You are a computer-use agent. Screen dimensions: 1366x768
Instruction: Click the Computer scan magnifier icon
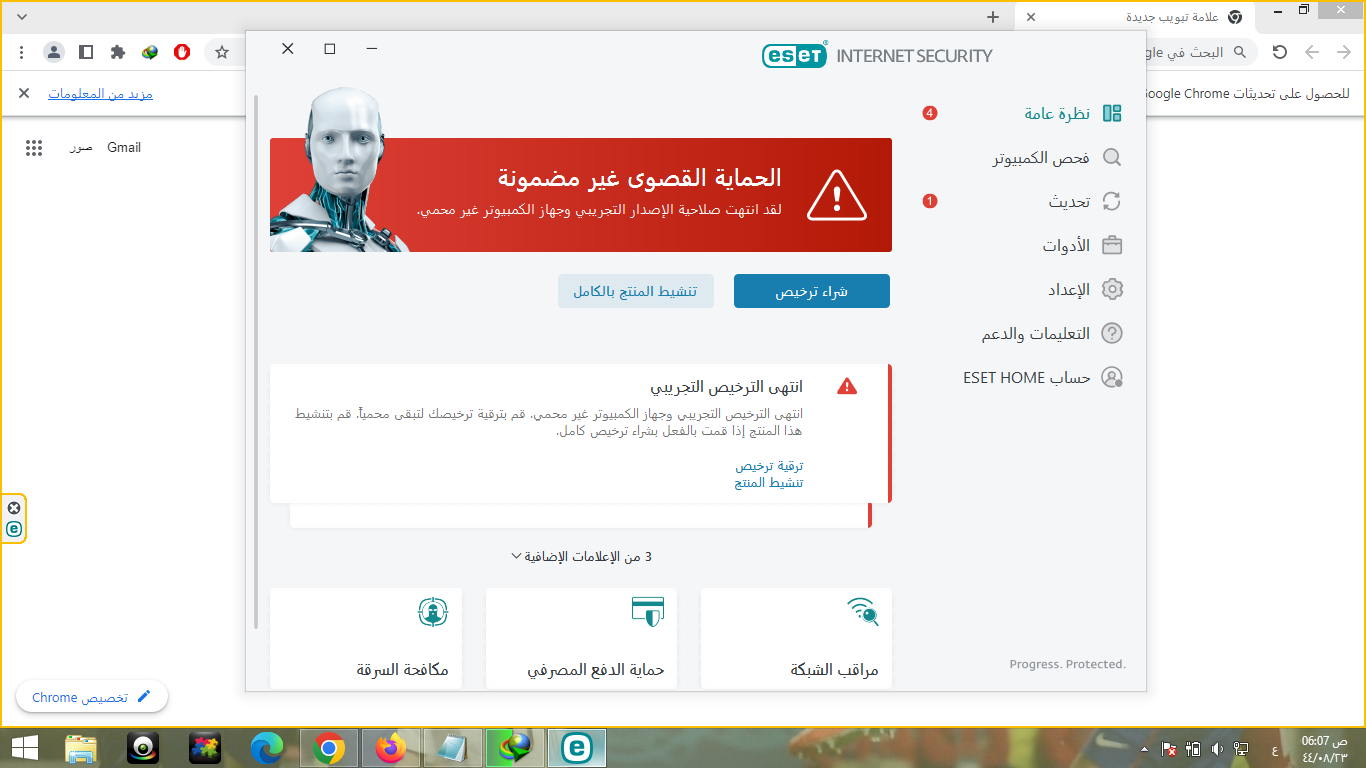[x=1111, y=157]
